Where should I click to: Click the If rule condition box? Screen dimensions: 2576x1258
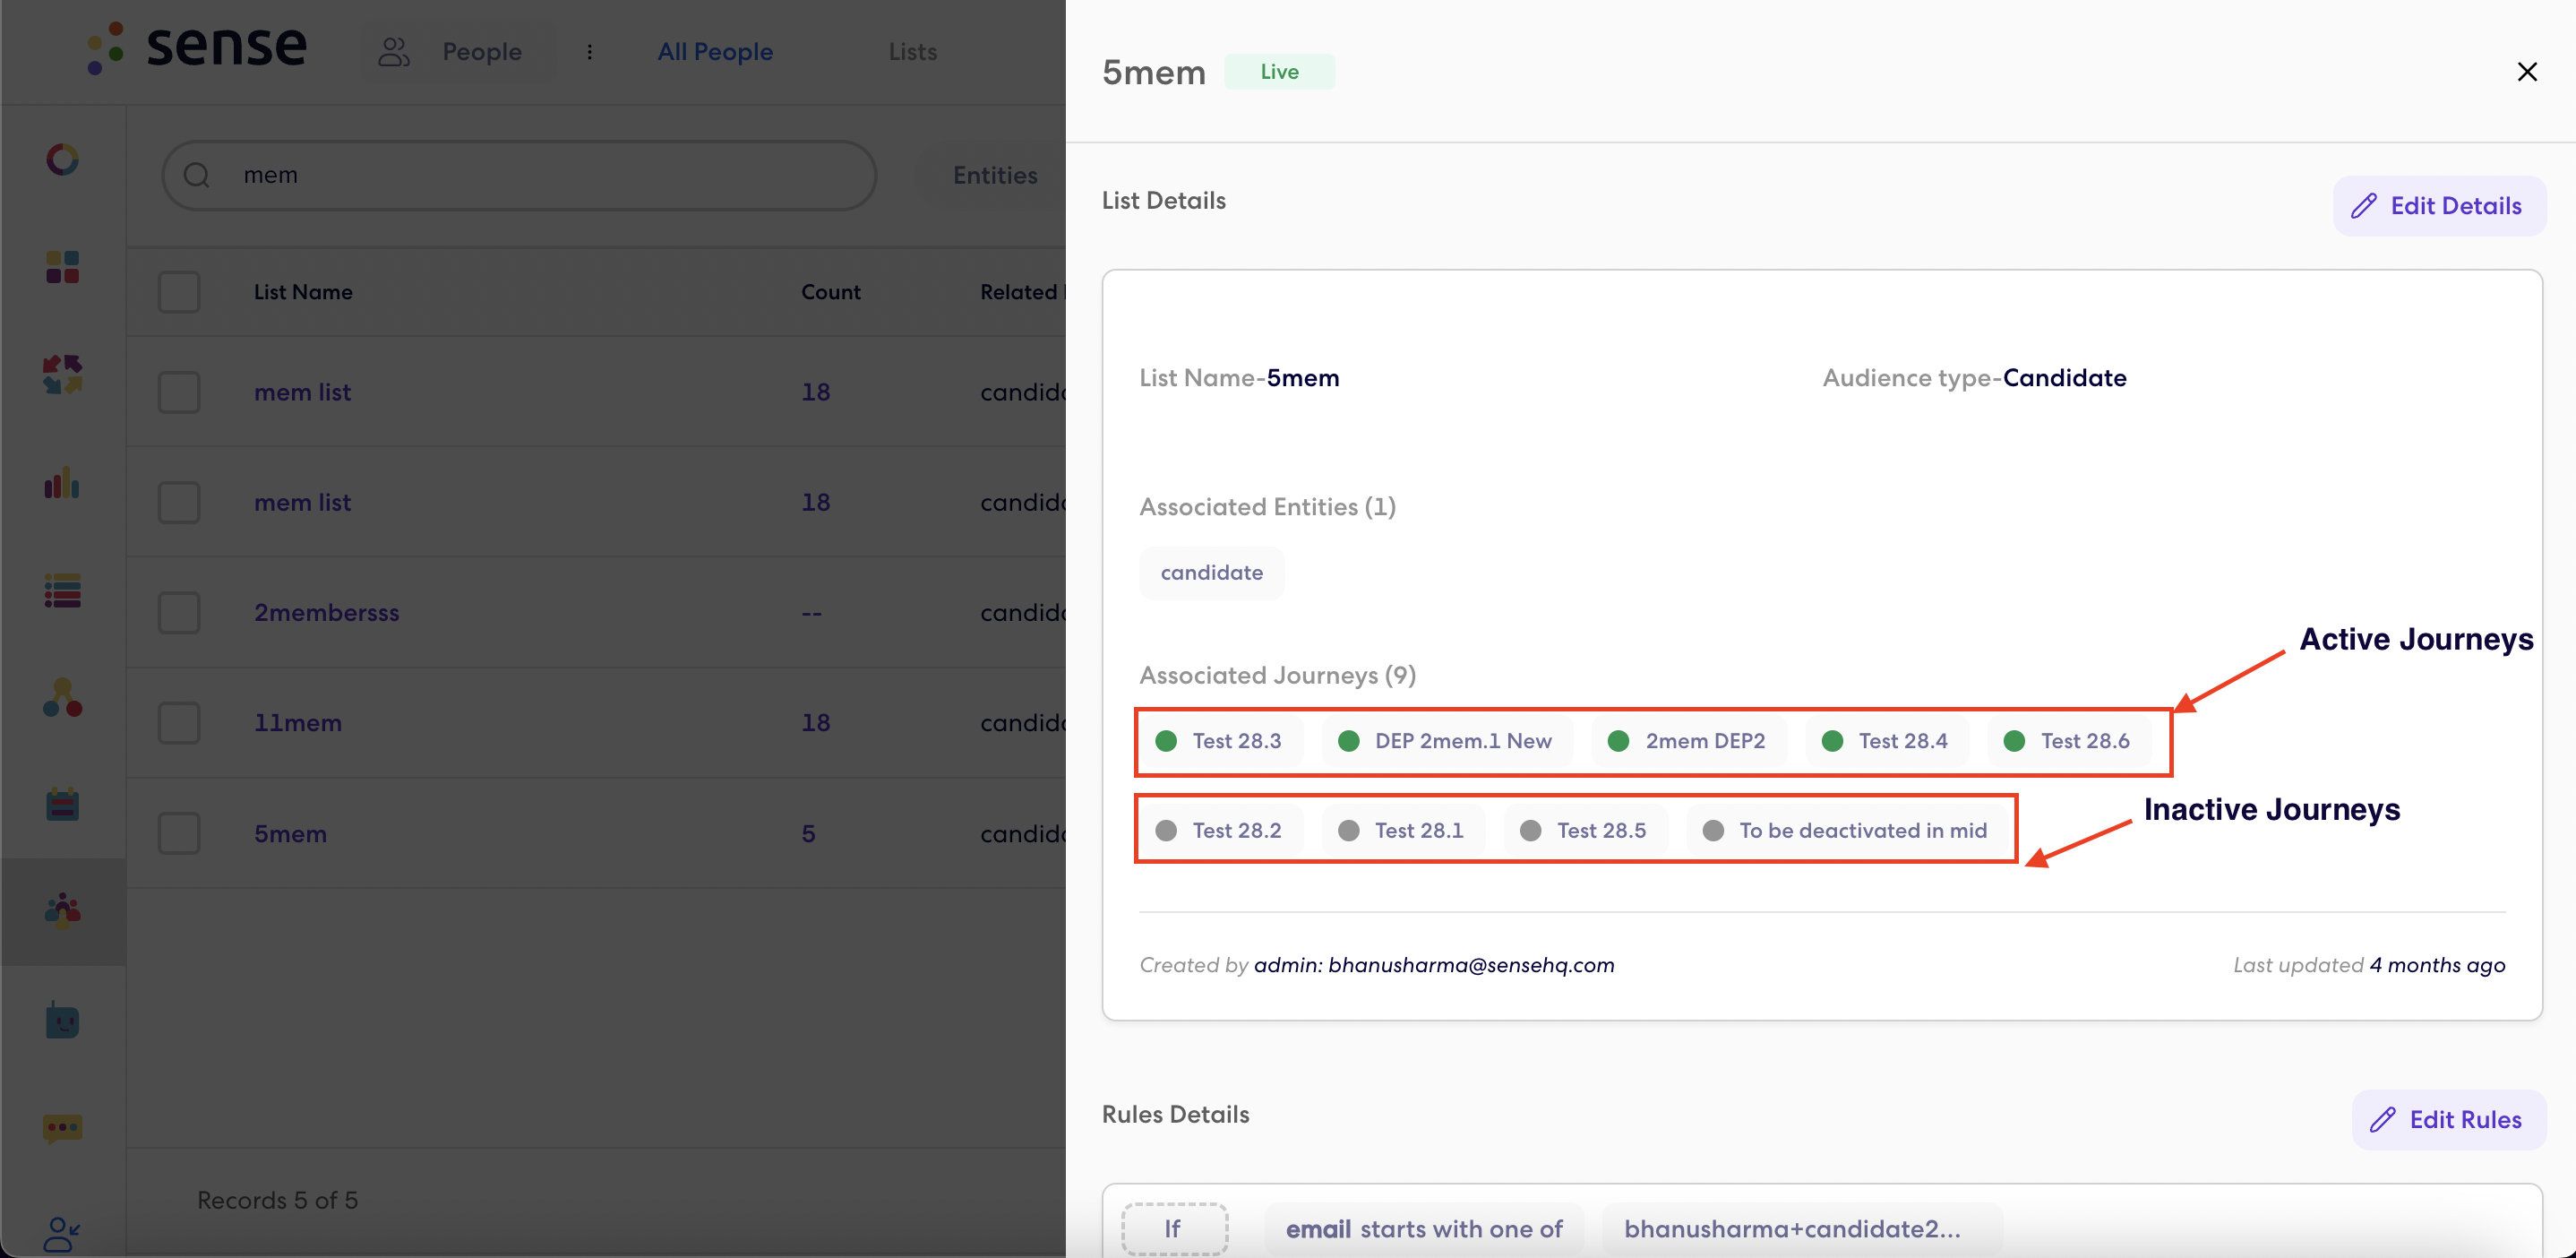tap(1174, 1228)
